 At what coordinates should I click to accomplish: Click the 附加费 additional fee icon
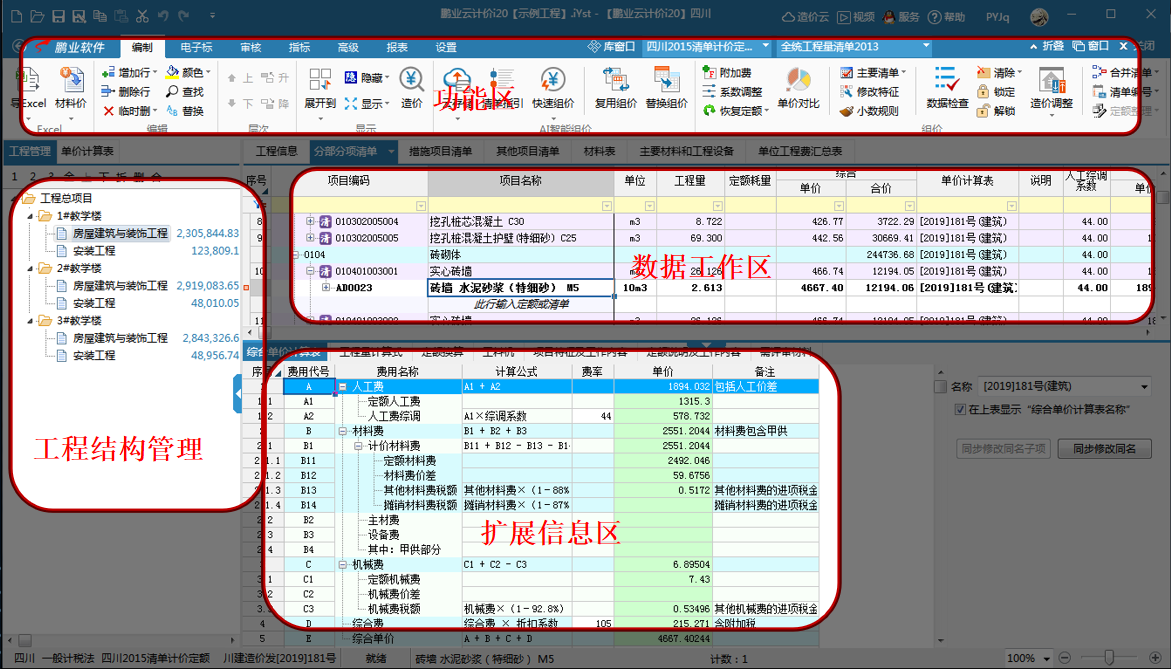tap(709, 72)
